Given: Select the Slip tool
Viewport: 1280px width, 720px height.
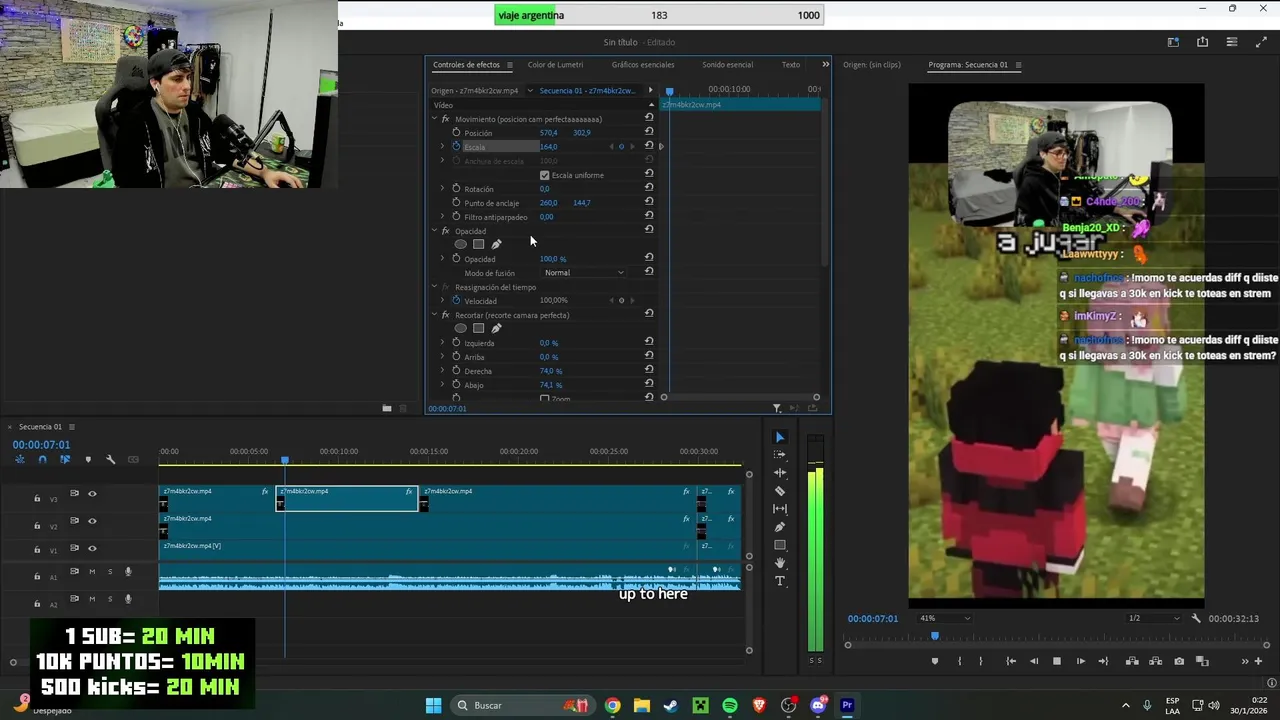Looking at the screenshot, I should coord(780,509).
